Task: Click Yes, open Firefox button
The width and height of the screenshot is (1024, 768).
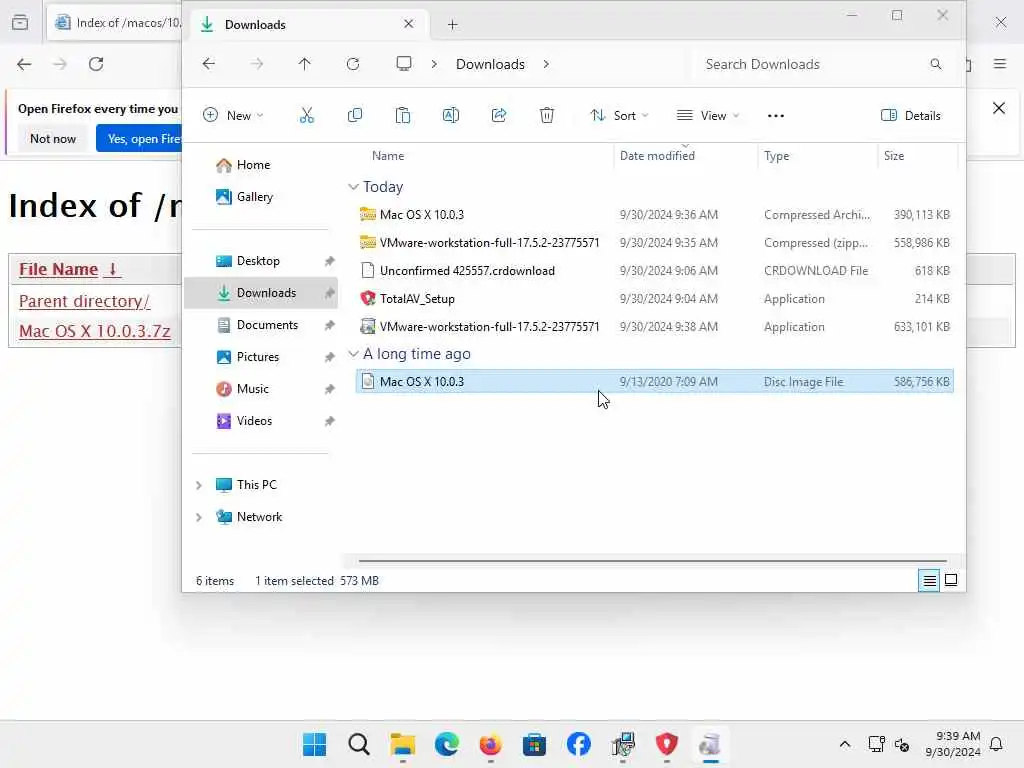Action: click(139, 139)
